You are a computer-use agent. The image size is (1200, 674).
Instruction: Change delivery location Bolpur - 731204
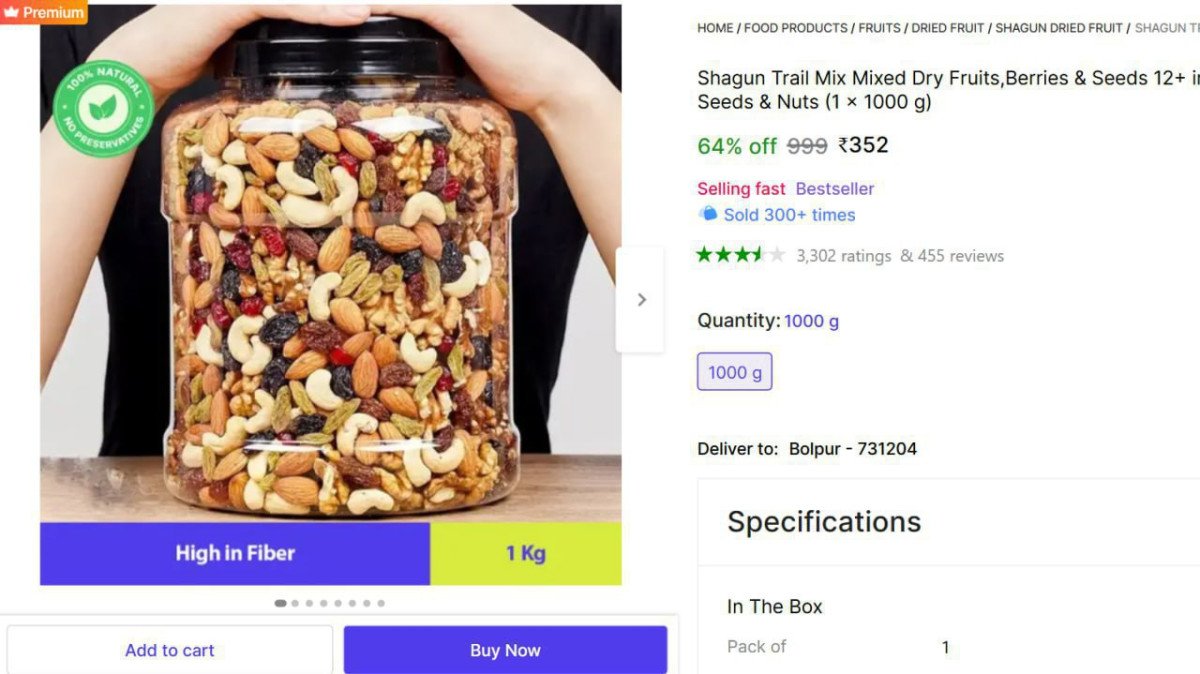coord(853,449)
